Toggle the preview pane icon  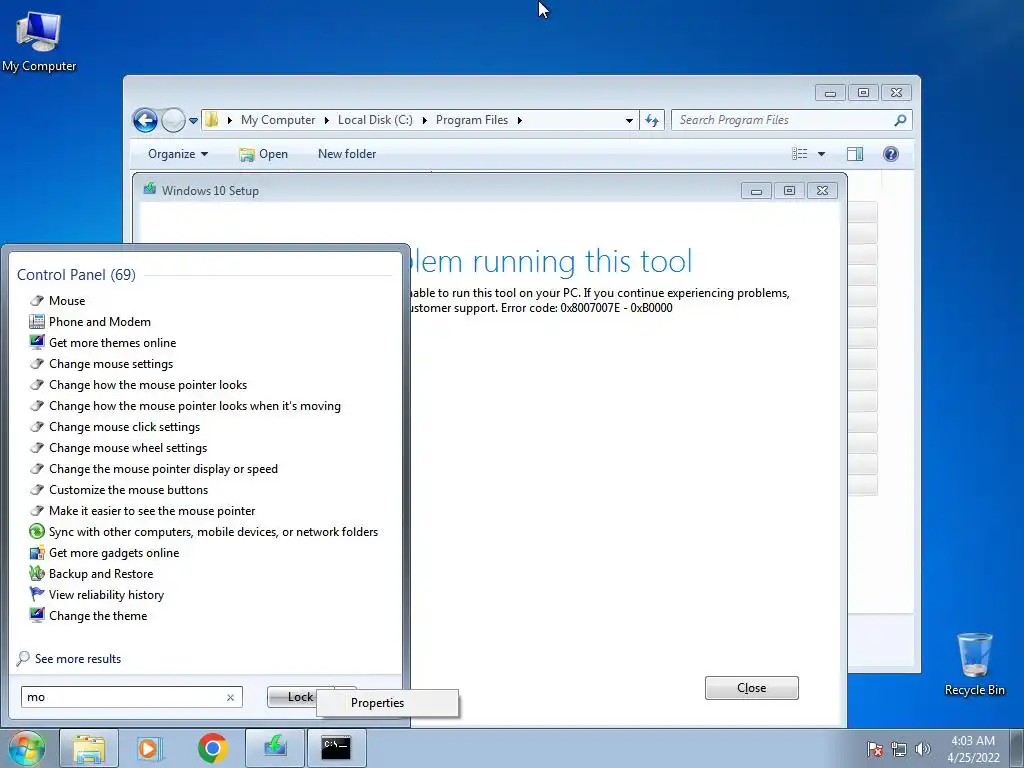click(855, 154)
